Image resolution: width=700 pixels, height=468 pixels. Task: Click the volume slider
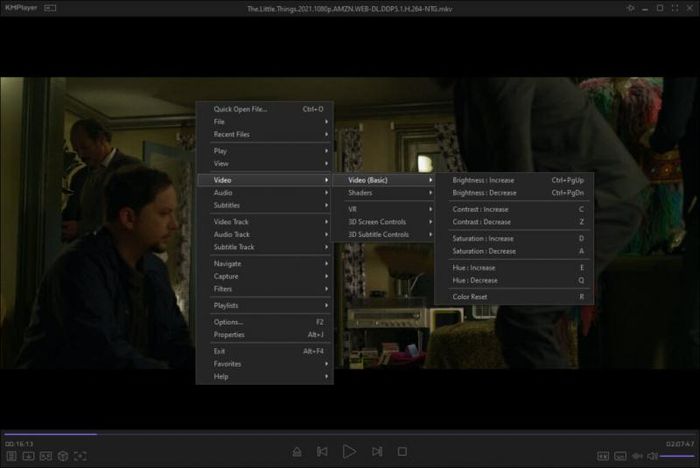(676, 456)
